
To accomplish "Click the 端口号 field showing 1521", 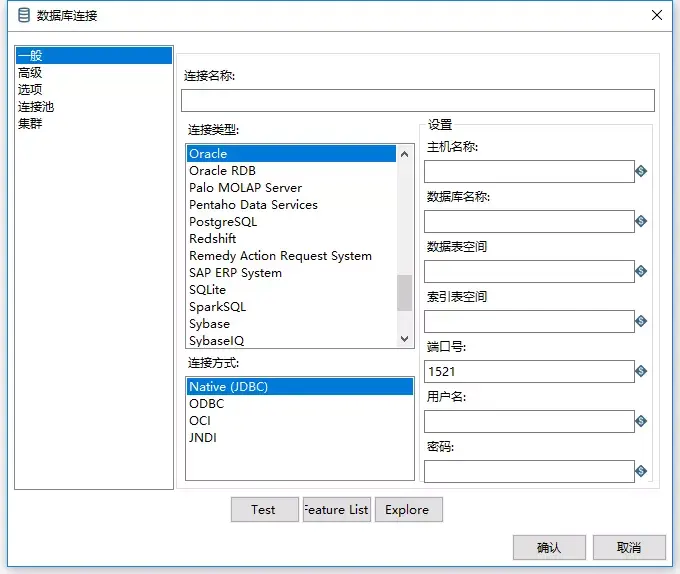I will pyautogui.click(x=529, y=371).
